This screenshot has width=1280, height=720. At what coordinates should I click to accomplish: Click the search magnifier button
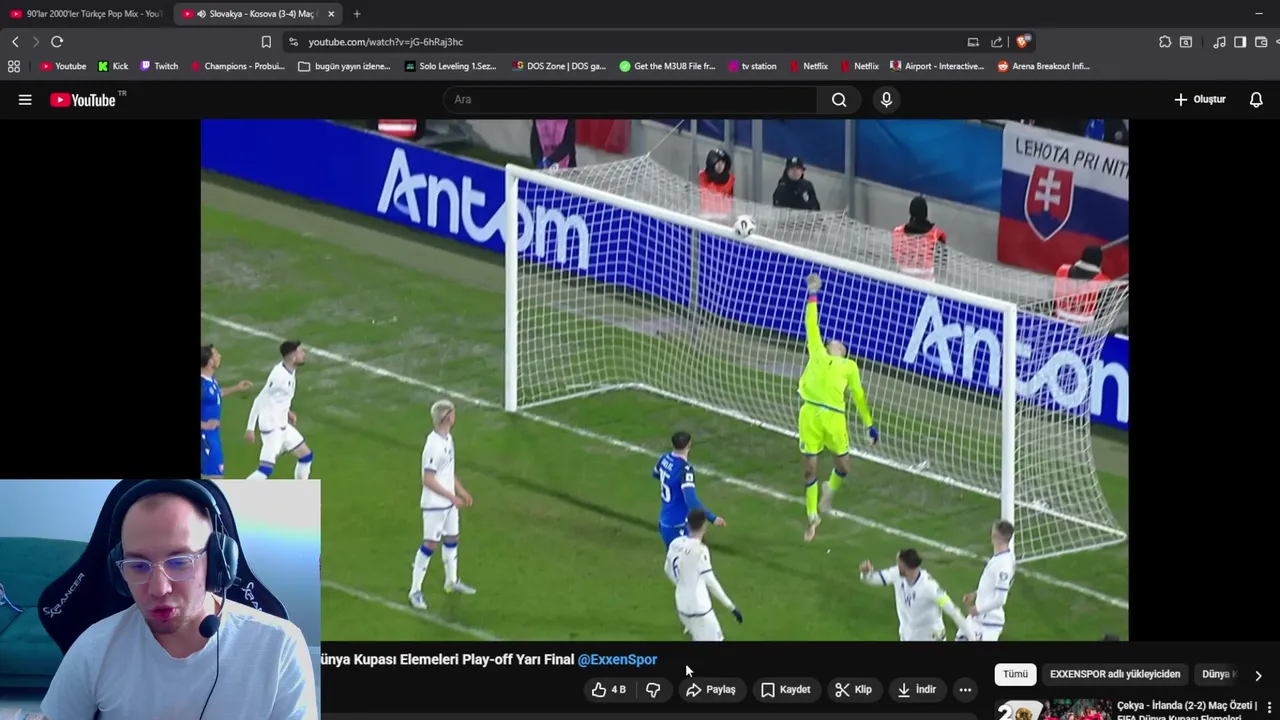tap(839, 100)
